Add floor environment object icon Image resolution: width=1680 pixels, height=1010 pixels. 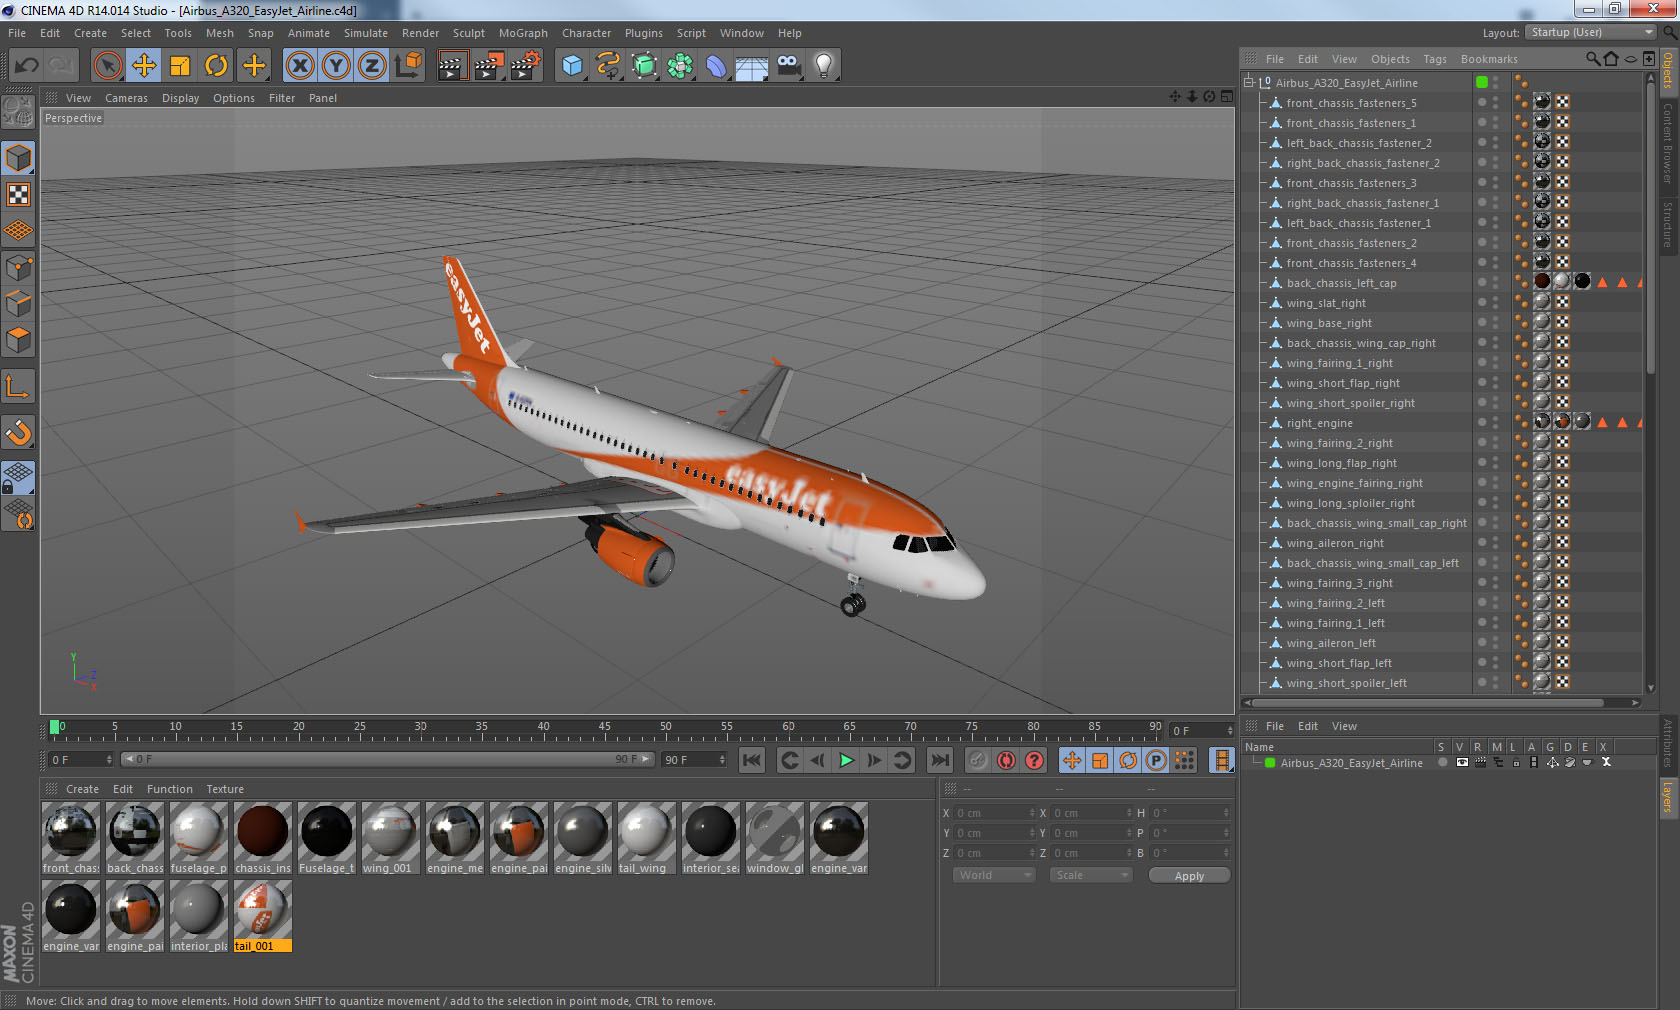click(x=752, y=66)
